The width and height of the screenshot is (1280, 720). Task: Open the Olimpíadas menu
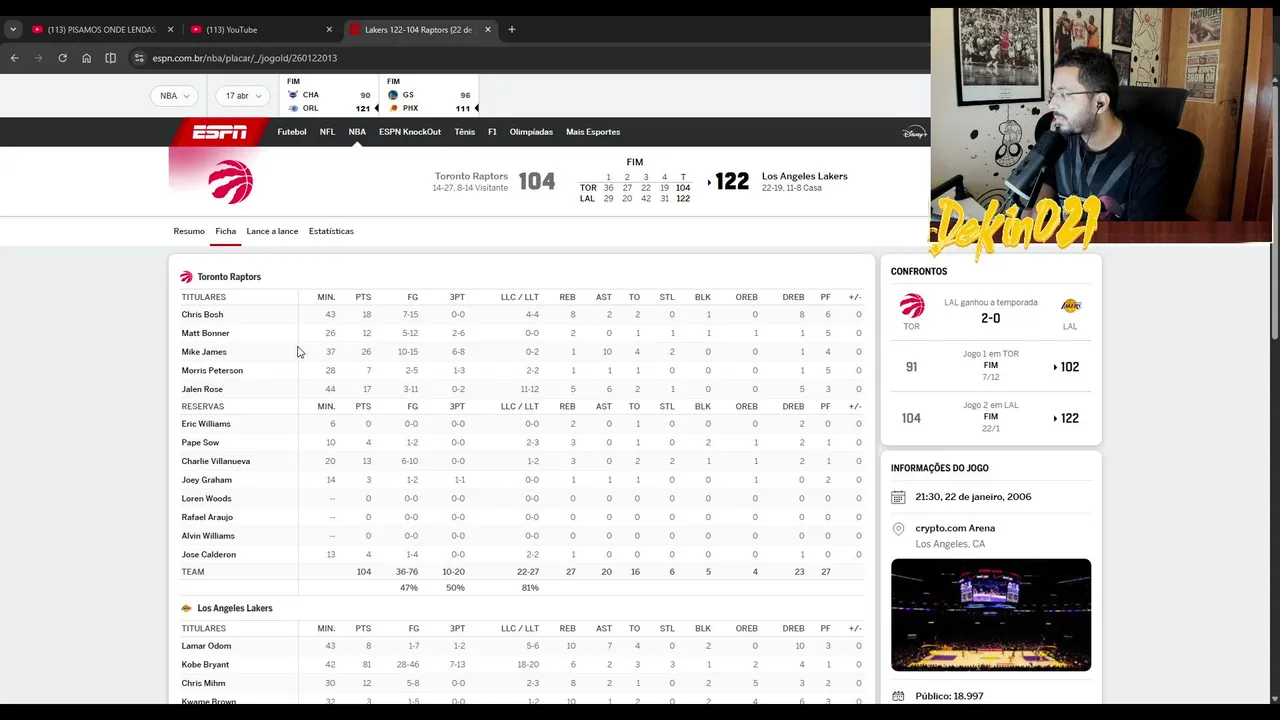click(x=531, y=132)
